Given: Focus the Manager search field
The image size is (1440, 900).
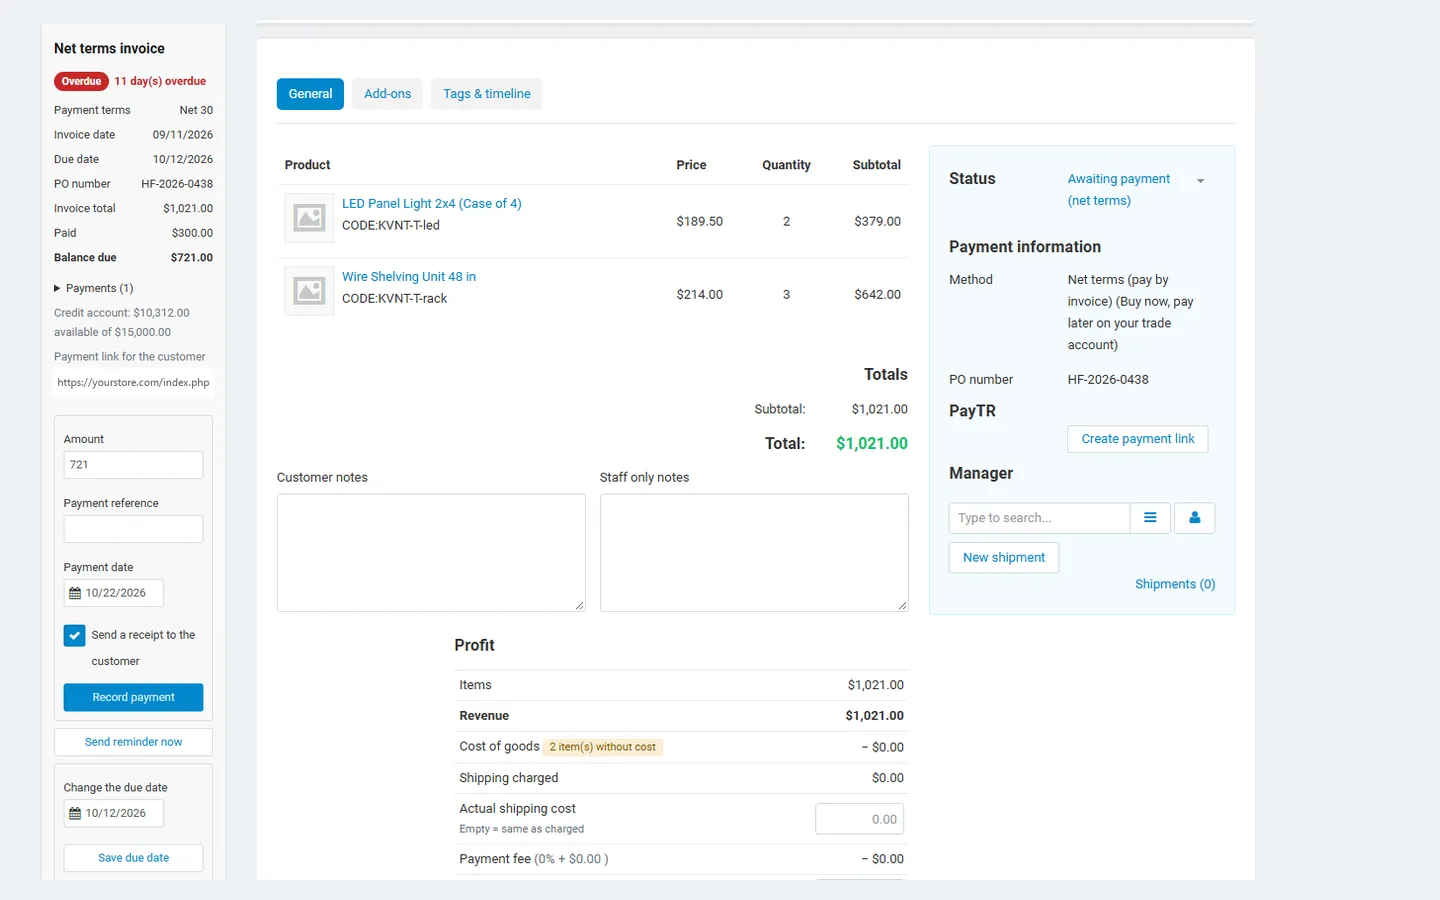Looking at the screenshot, I should 1039,518.
